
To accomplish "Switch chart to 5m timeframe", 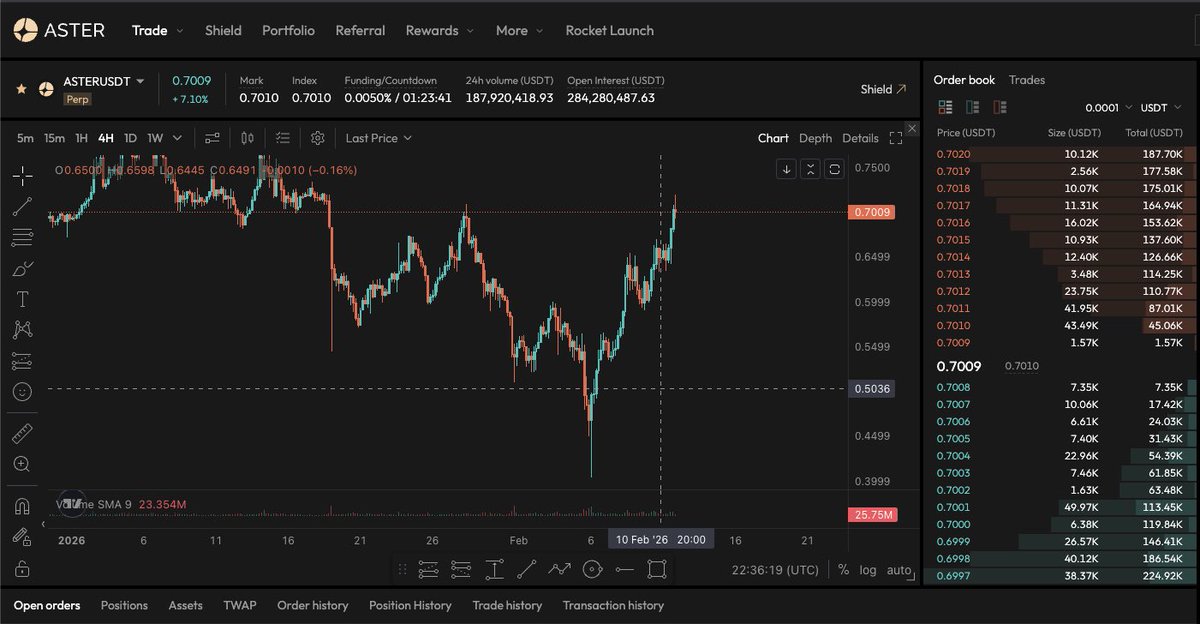I will pyautogui.click(x=25, y=138).
